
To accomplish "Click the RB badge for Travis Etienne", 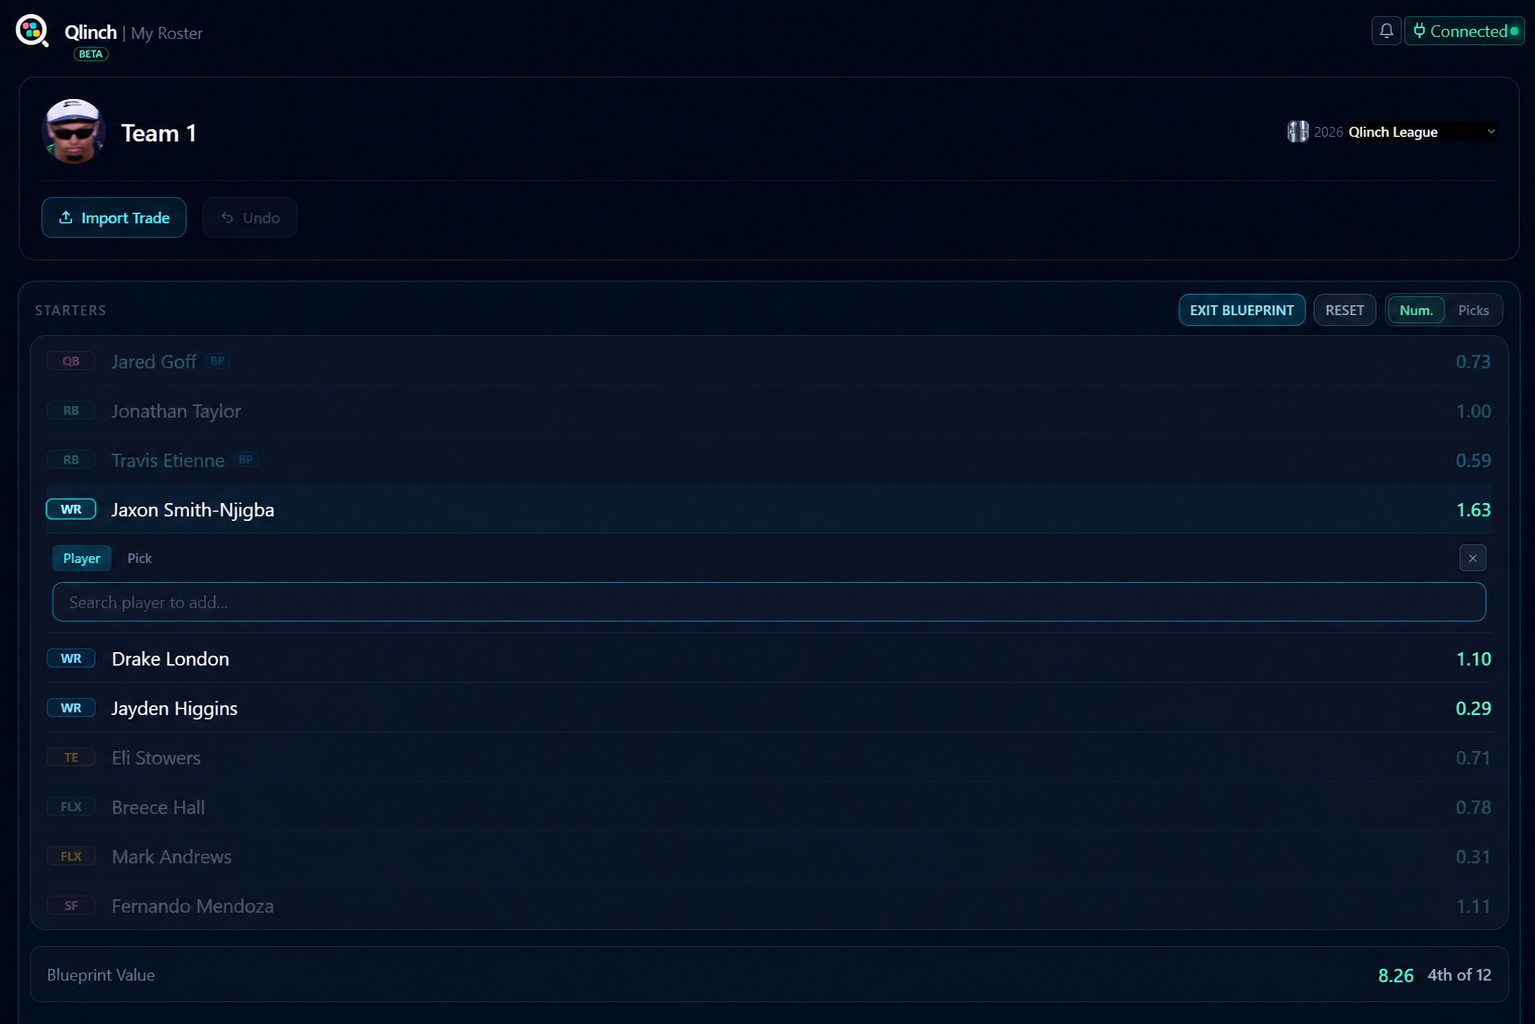I will (x=71, y=460).
